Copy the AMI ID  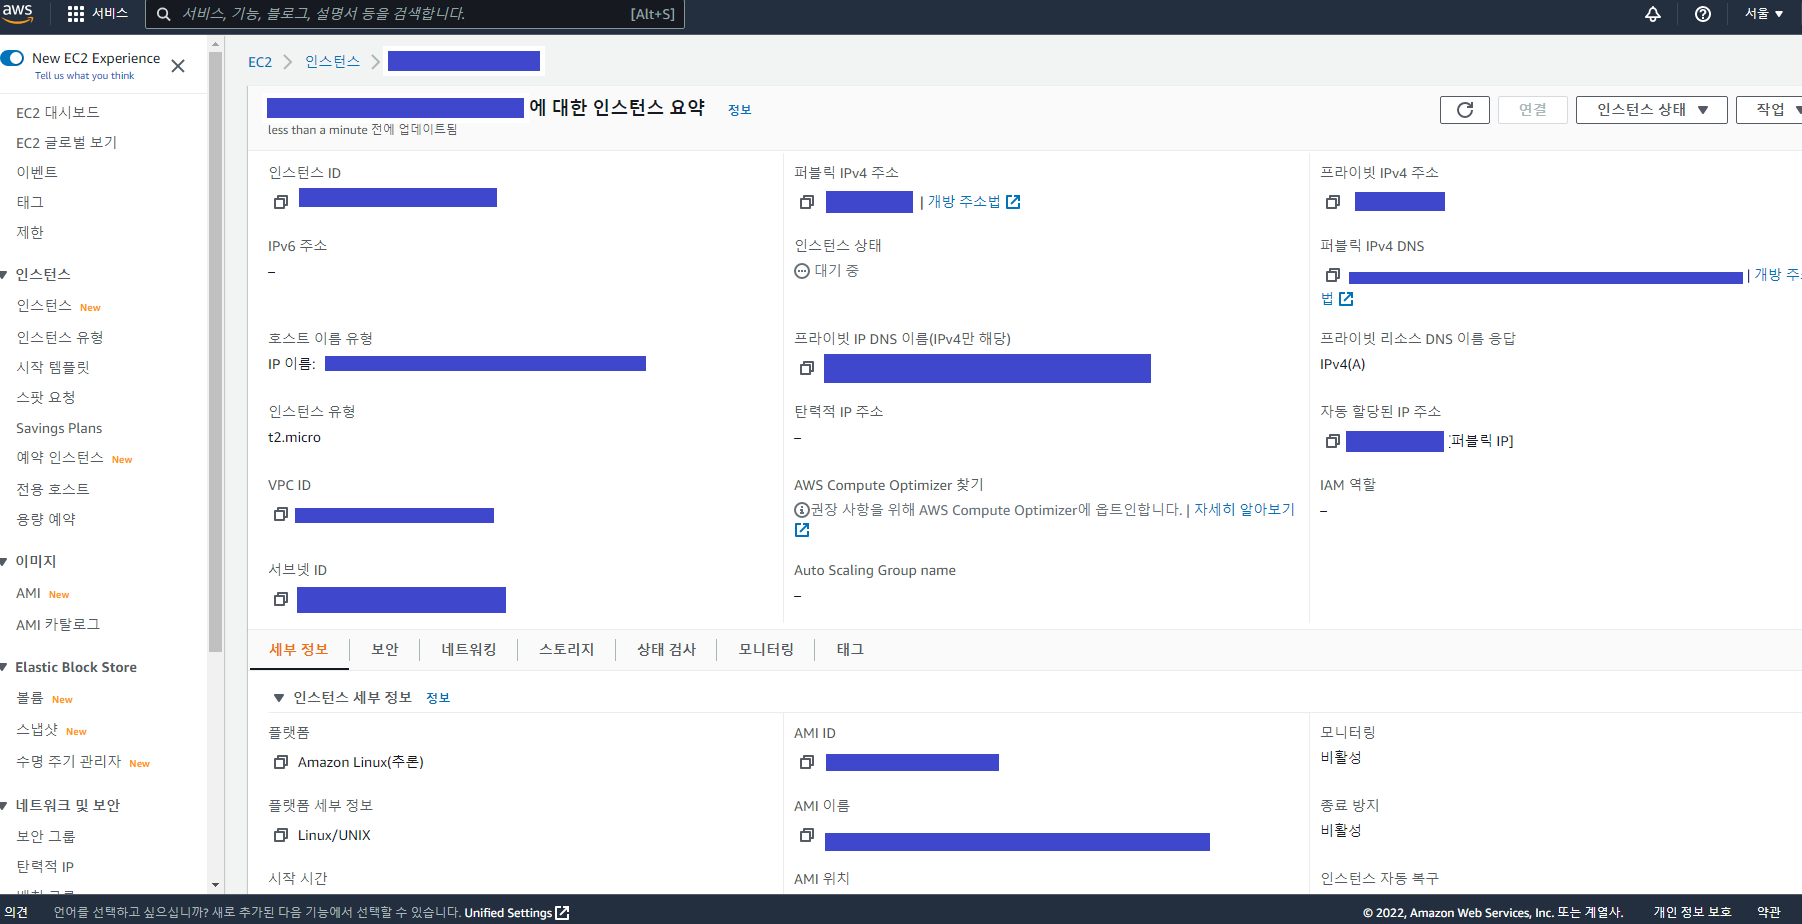pyautogui.click(x=807, y=762)
